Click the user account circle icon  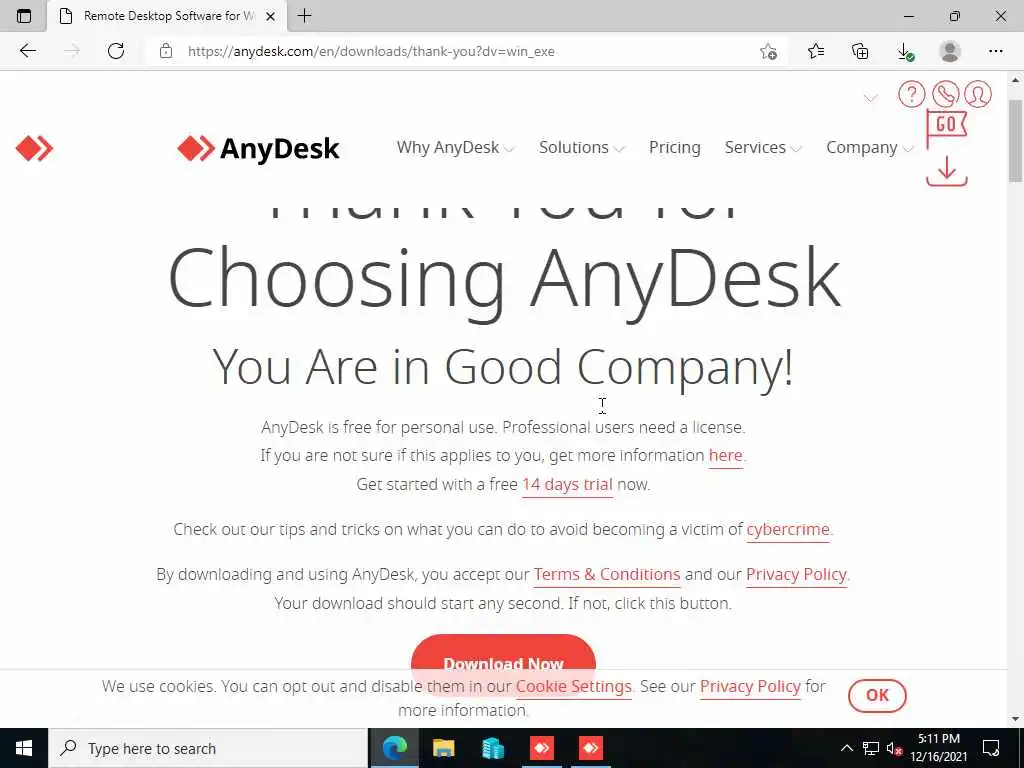click(x=978, y=94)
